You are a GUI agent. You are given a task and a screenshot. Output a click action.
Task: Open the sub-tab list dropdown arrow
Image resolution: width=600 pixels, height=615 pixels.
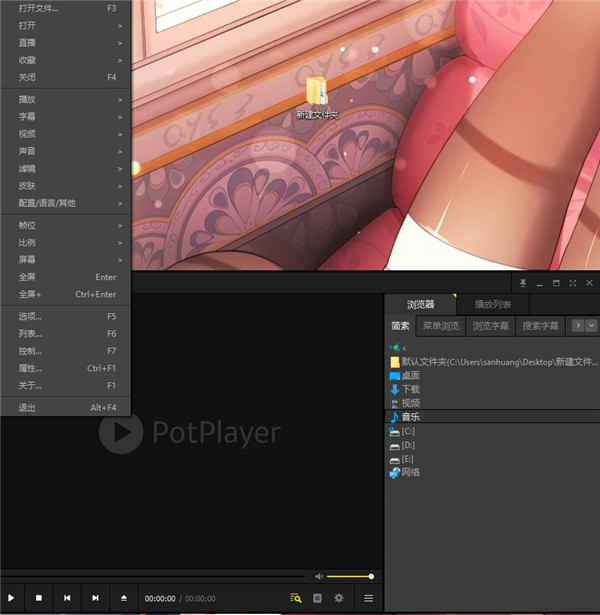coord(591,326)
